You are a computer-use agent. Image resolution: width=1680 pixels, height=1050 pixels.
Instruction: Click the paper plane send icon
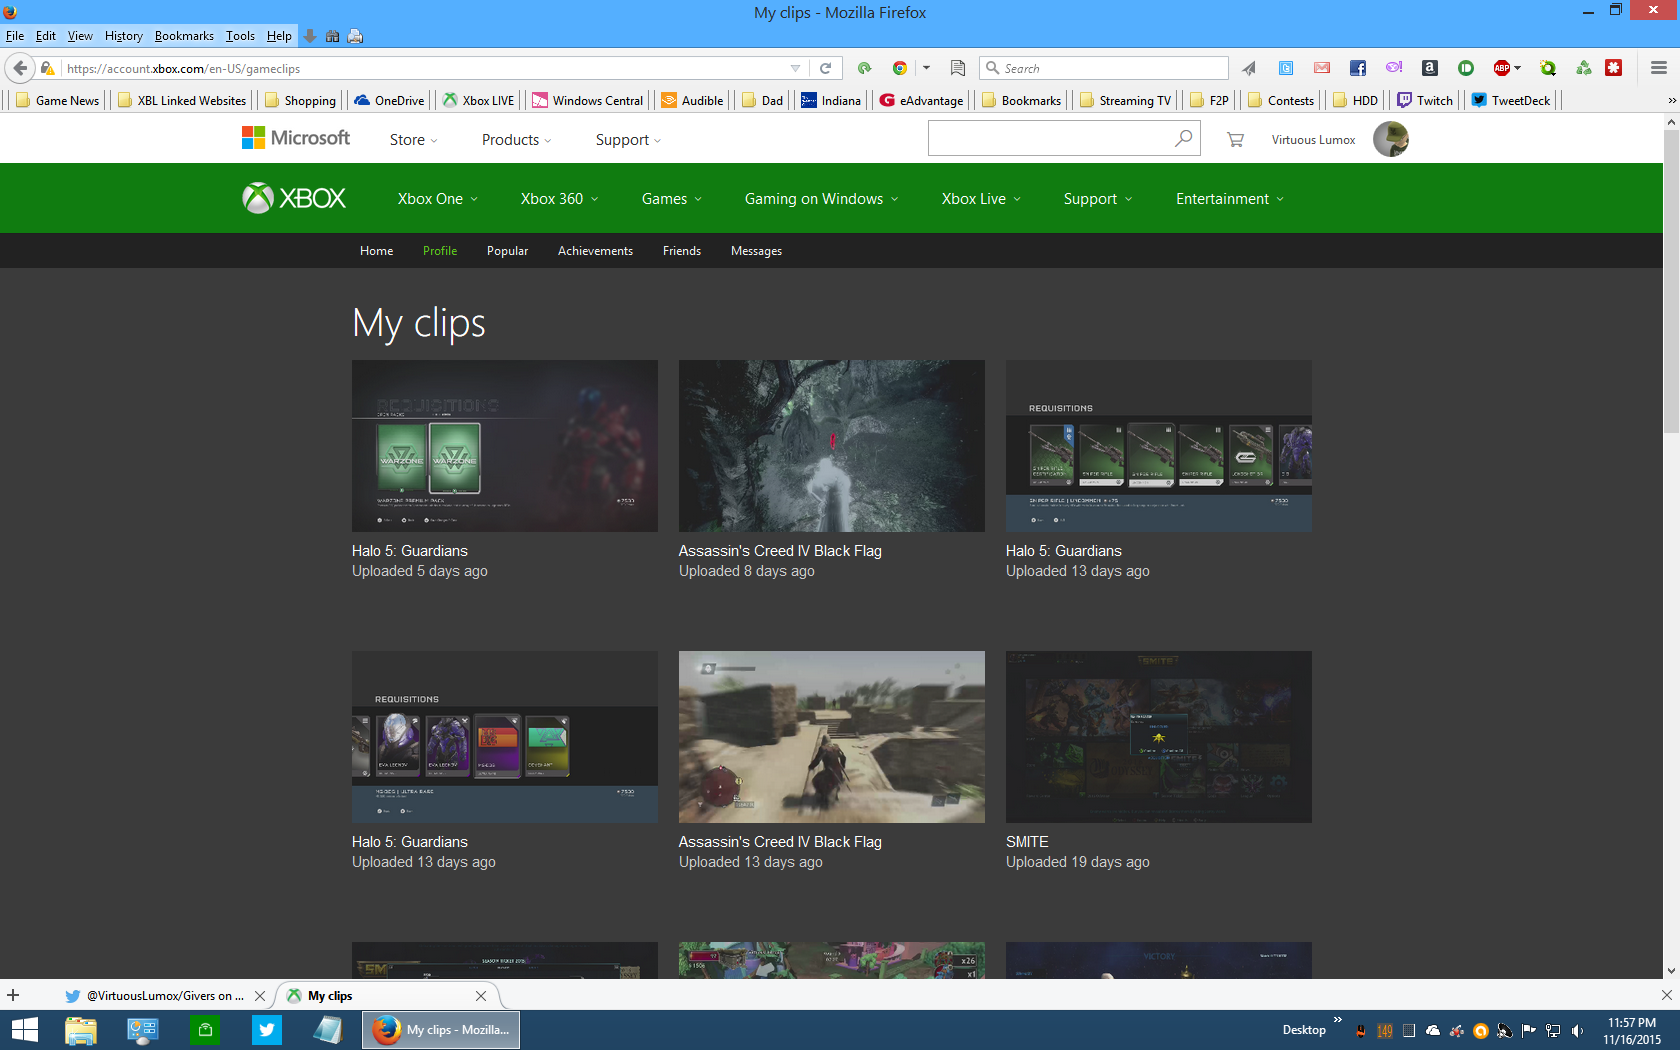click(x=1249, y=68)
